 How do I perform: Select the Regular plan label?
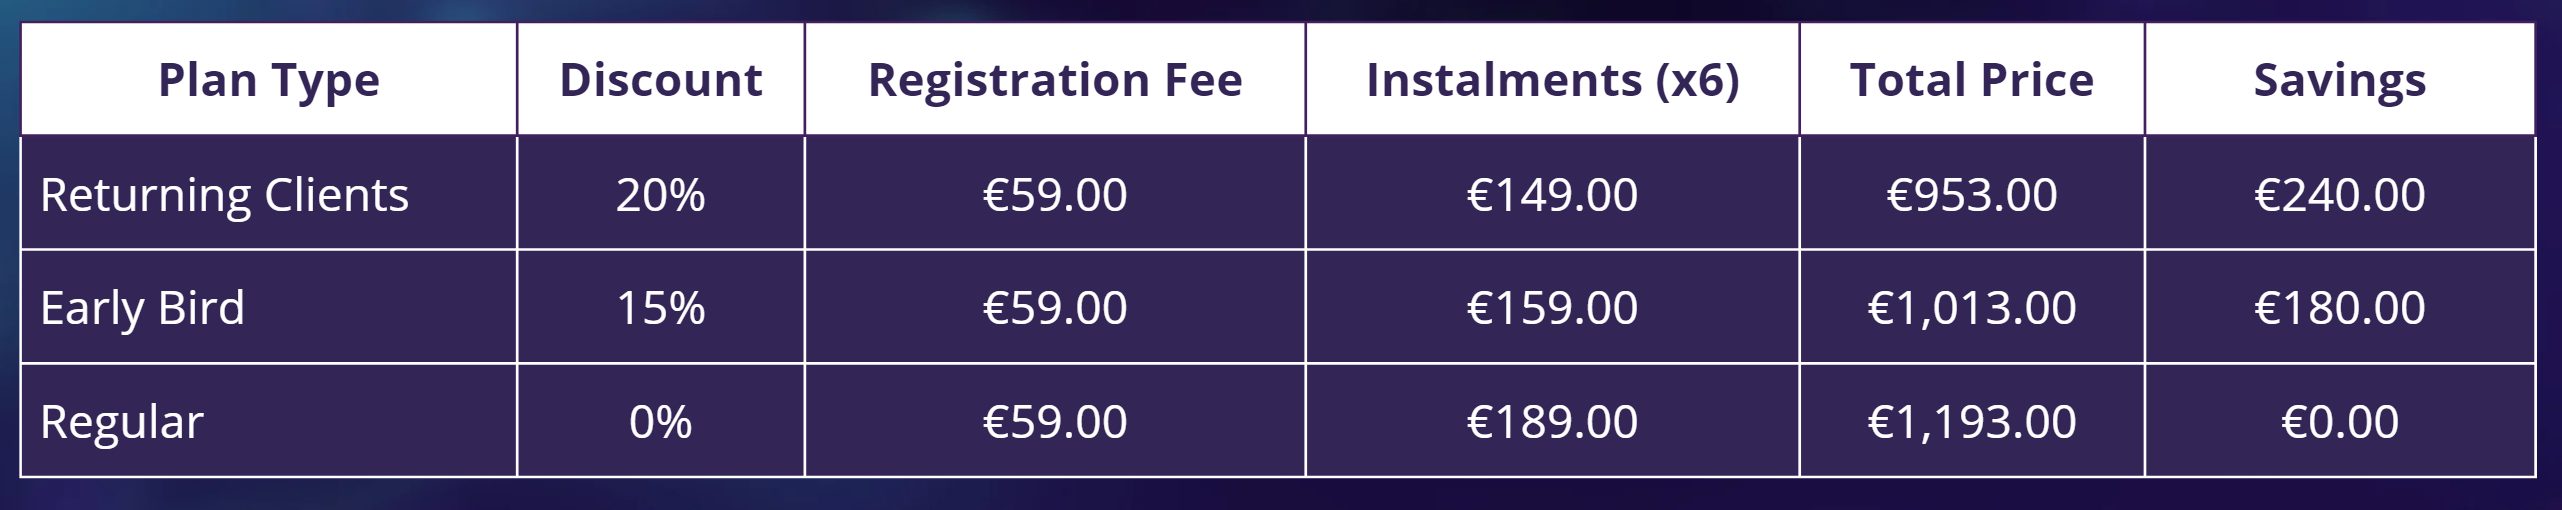tap(122, 421)
